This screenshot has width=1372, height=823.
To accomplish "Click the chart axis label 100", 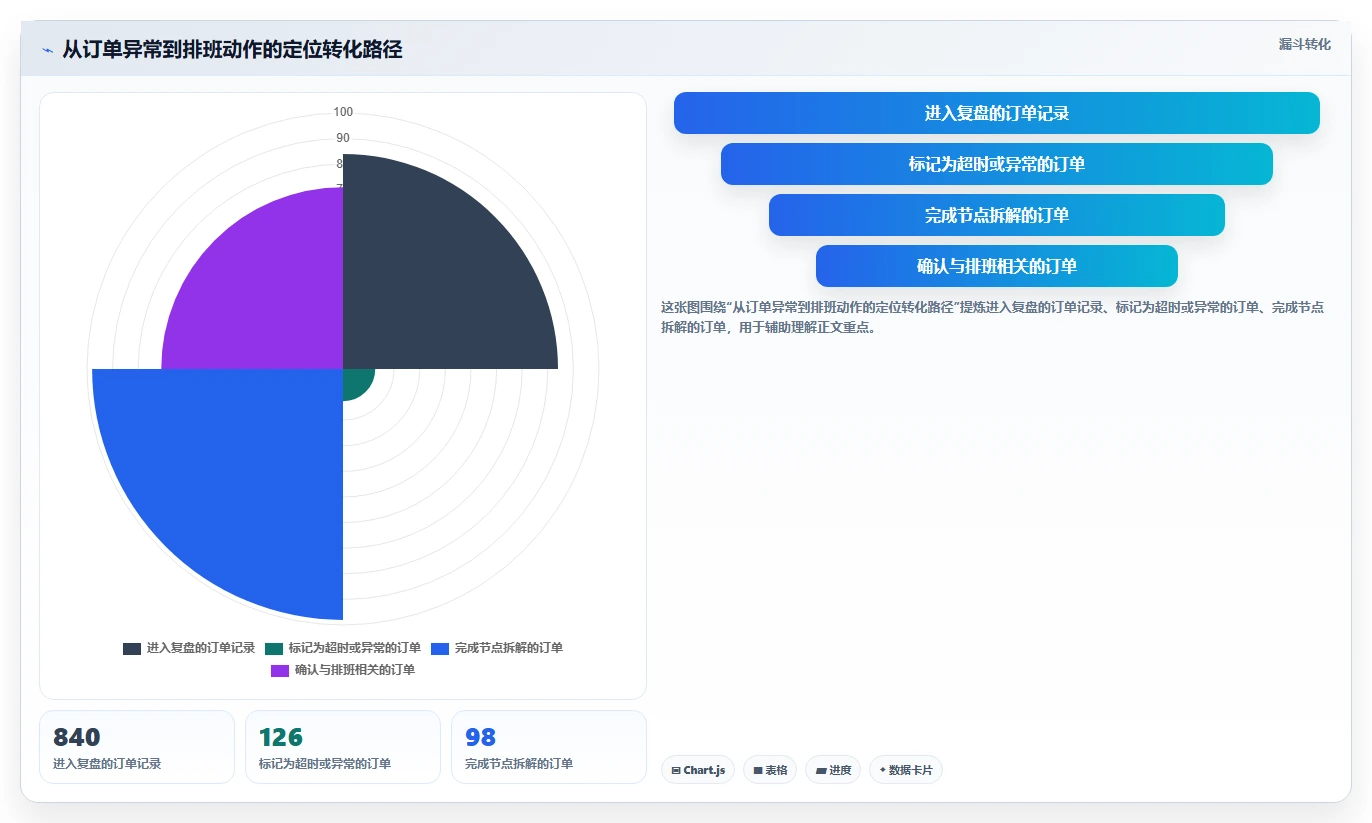I will (343, 112).
